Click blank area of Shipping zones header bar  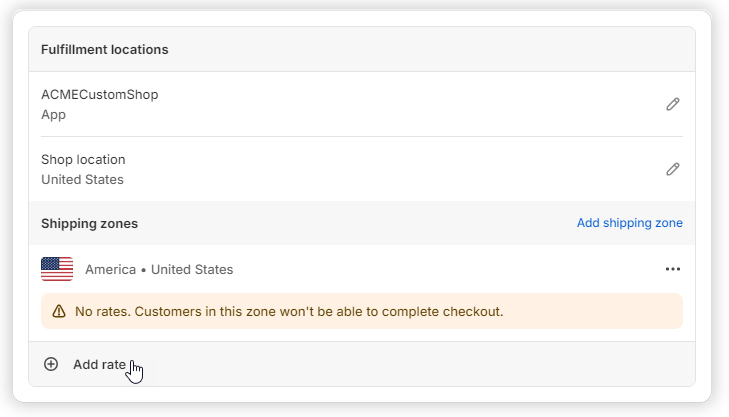(x=350, y=223)
